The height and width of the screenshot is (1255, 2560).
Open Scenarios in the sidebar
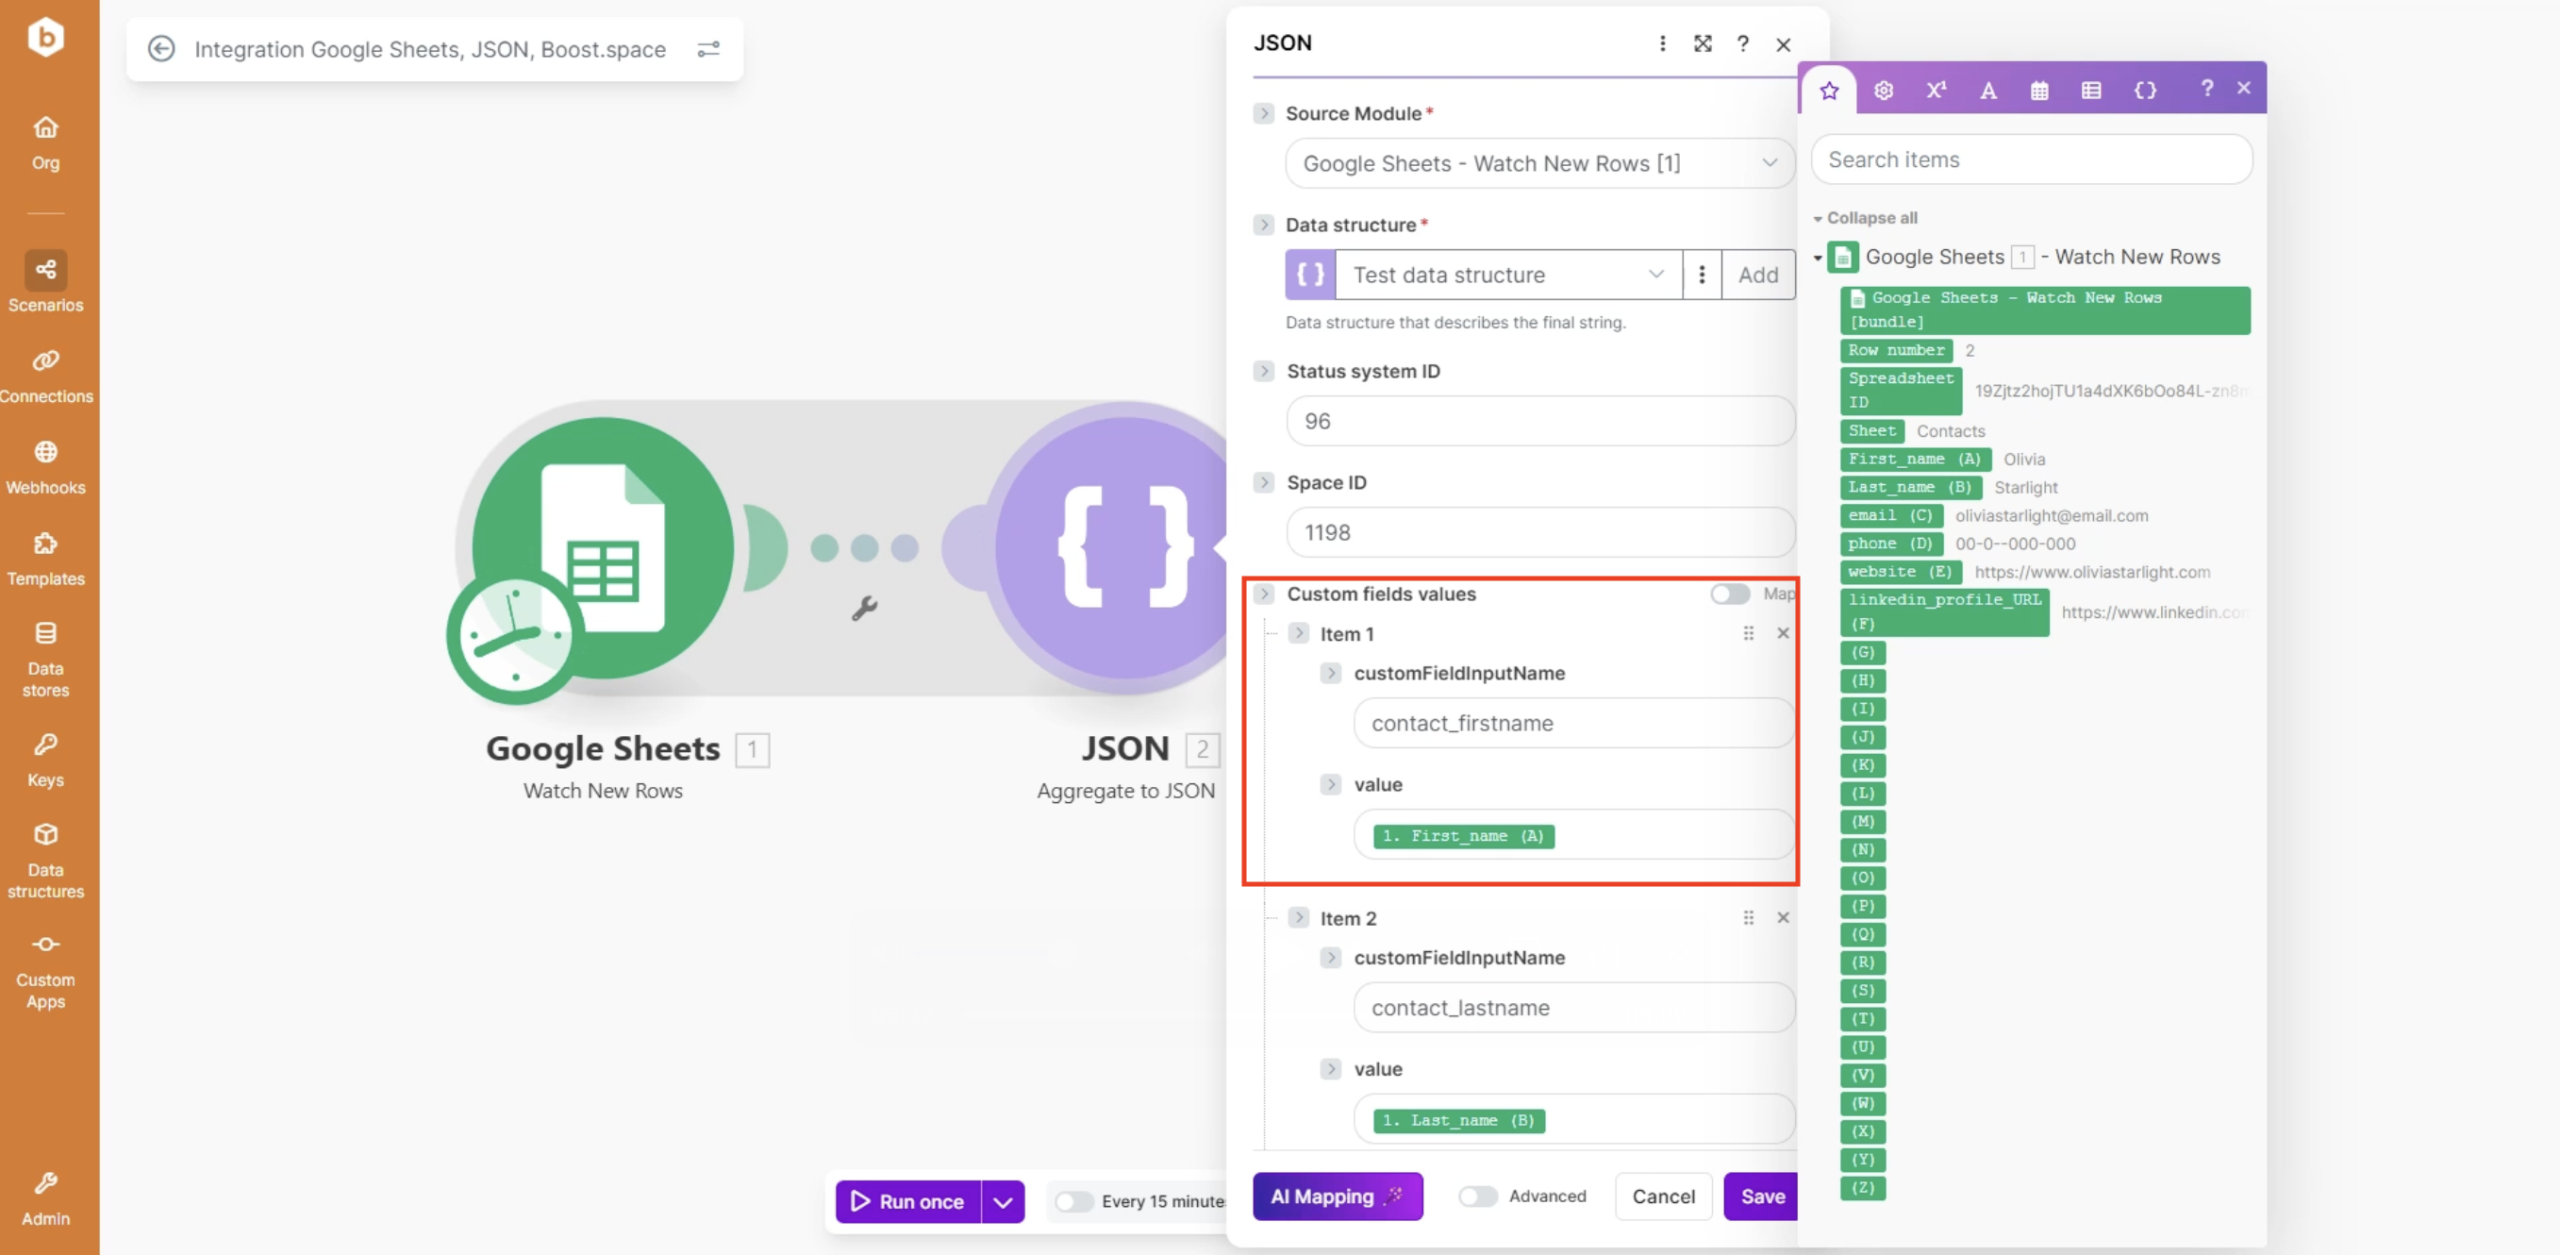point(46,282)
